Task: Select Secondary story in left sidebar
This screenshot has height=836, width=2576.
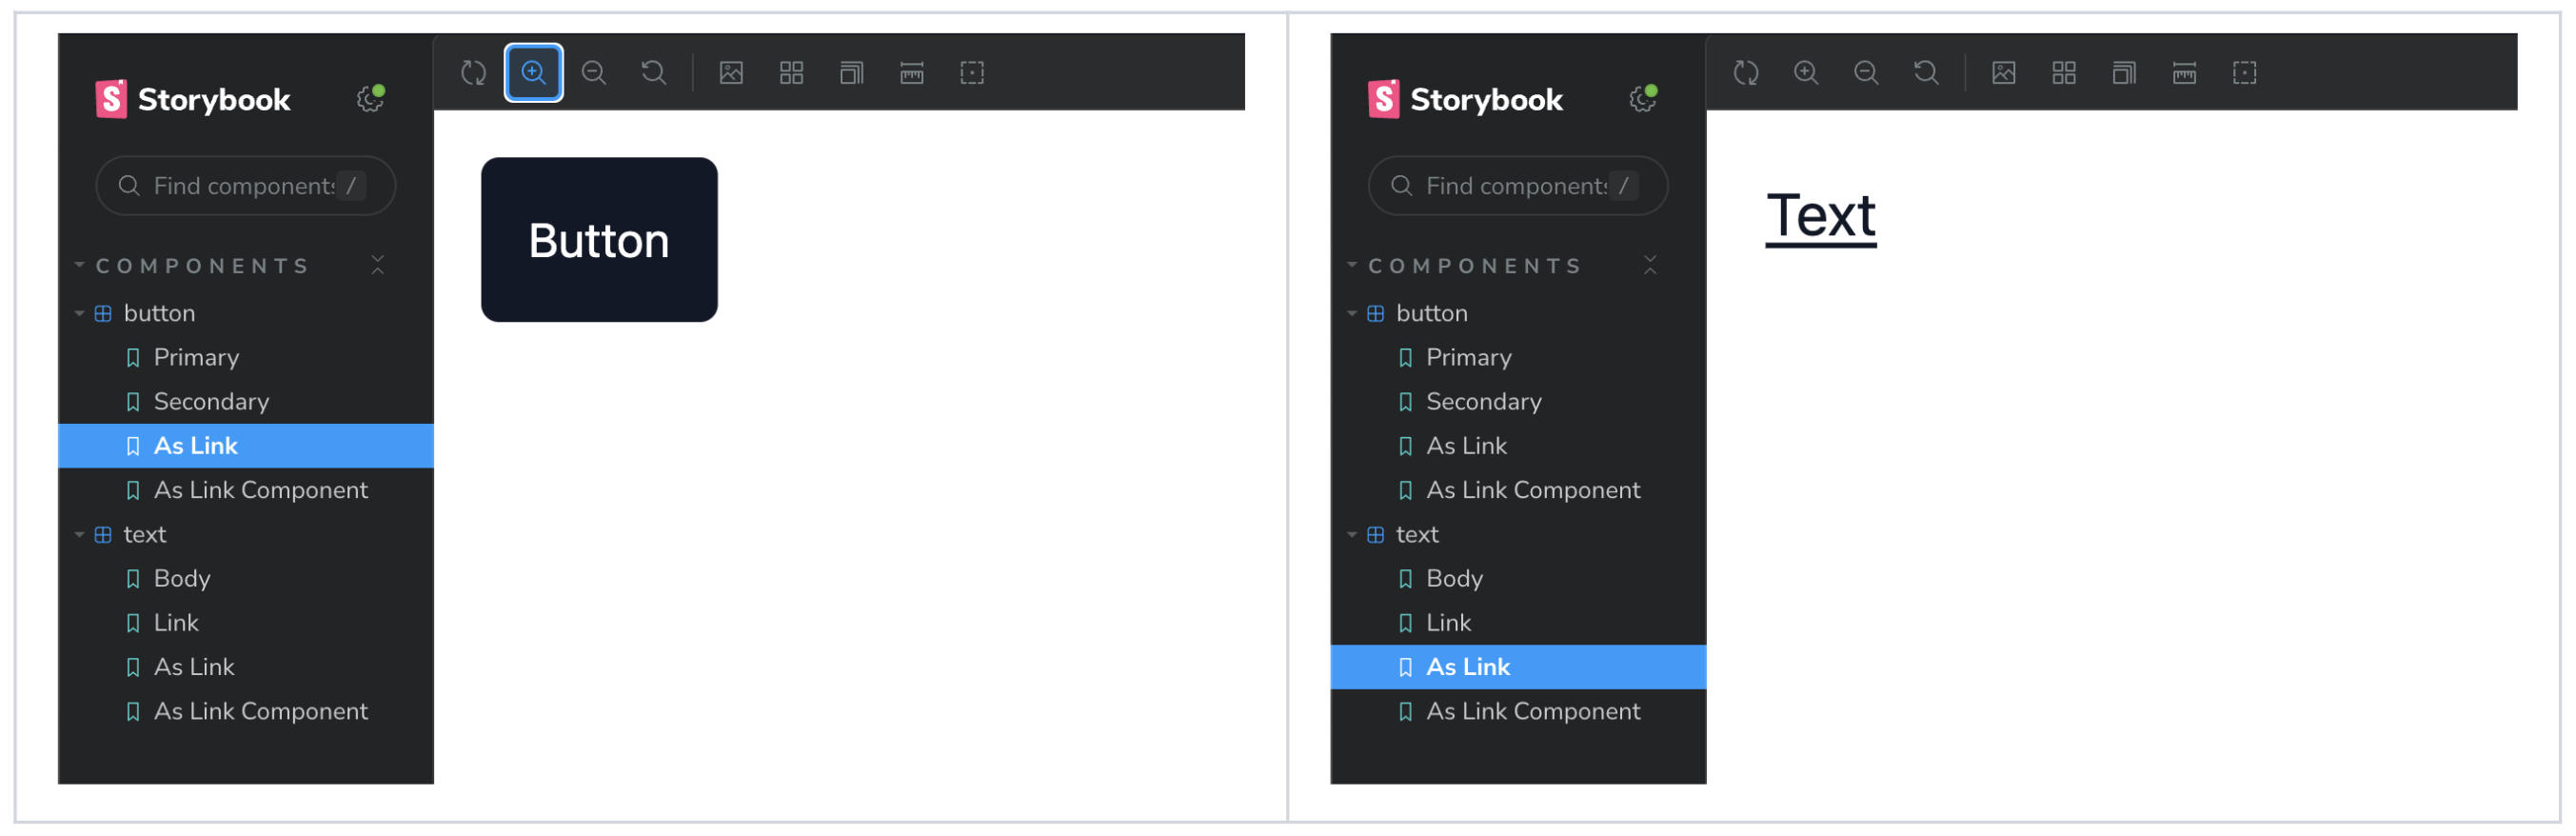Action: (246, 402)
